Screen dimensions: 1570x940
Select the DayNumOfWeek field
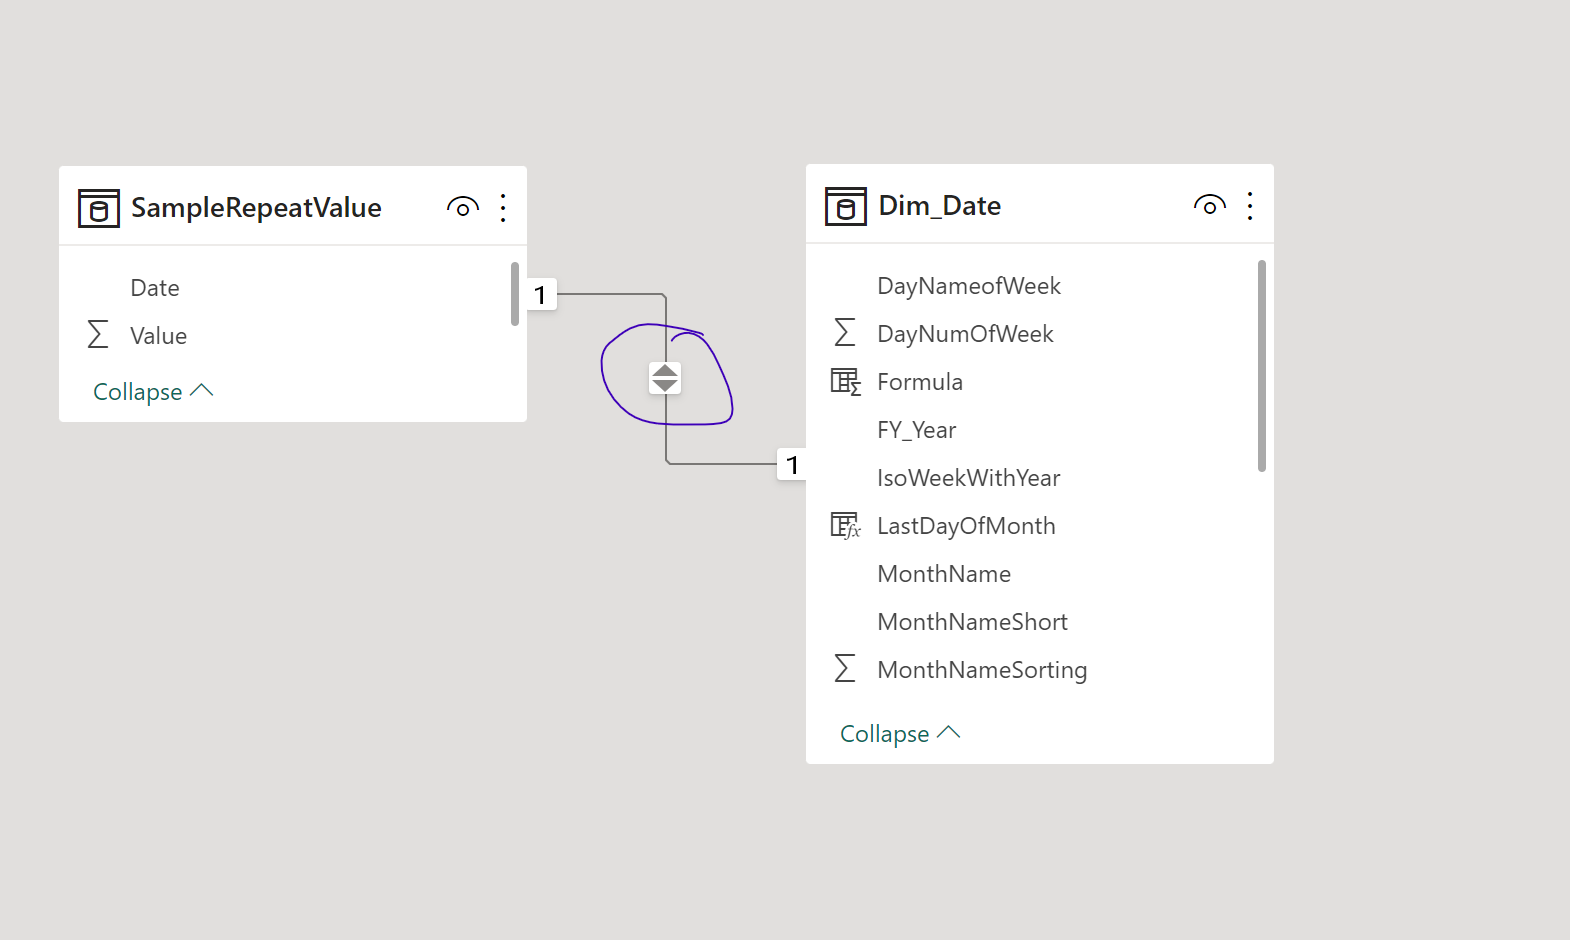pyautogui.click(x=965, y=334)
